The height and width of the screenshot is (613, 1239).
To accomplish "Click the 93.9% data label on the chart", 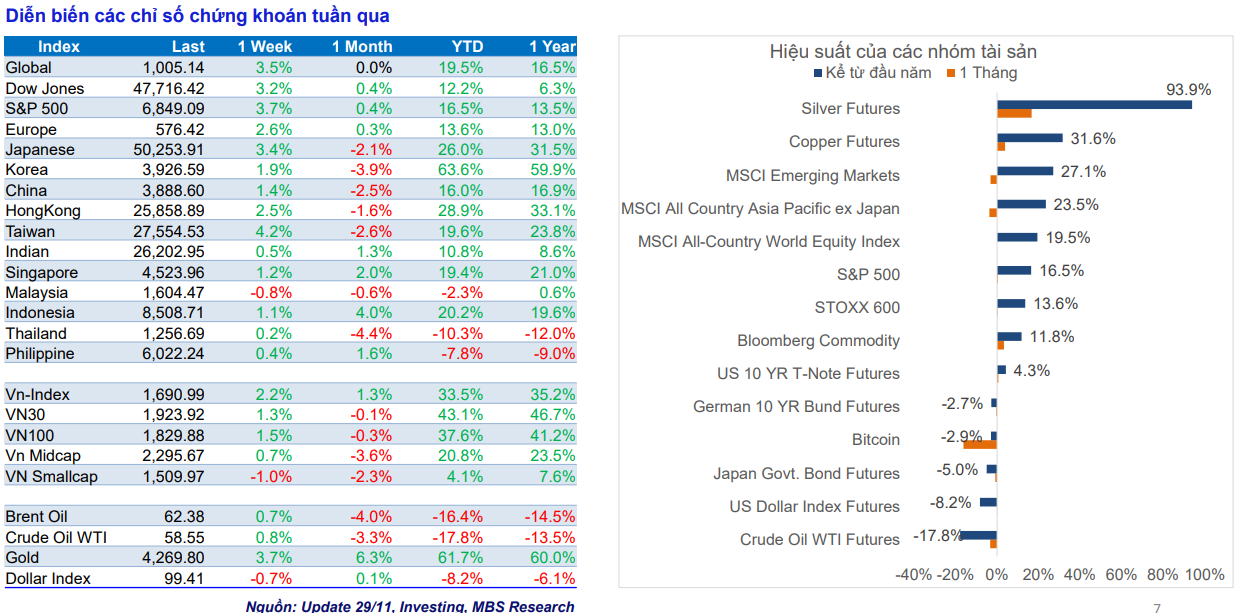I will point(1188,90).
